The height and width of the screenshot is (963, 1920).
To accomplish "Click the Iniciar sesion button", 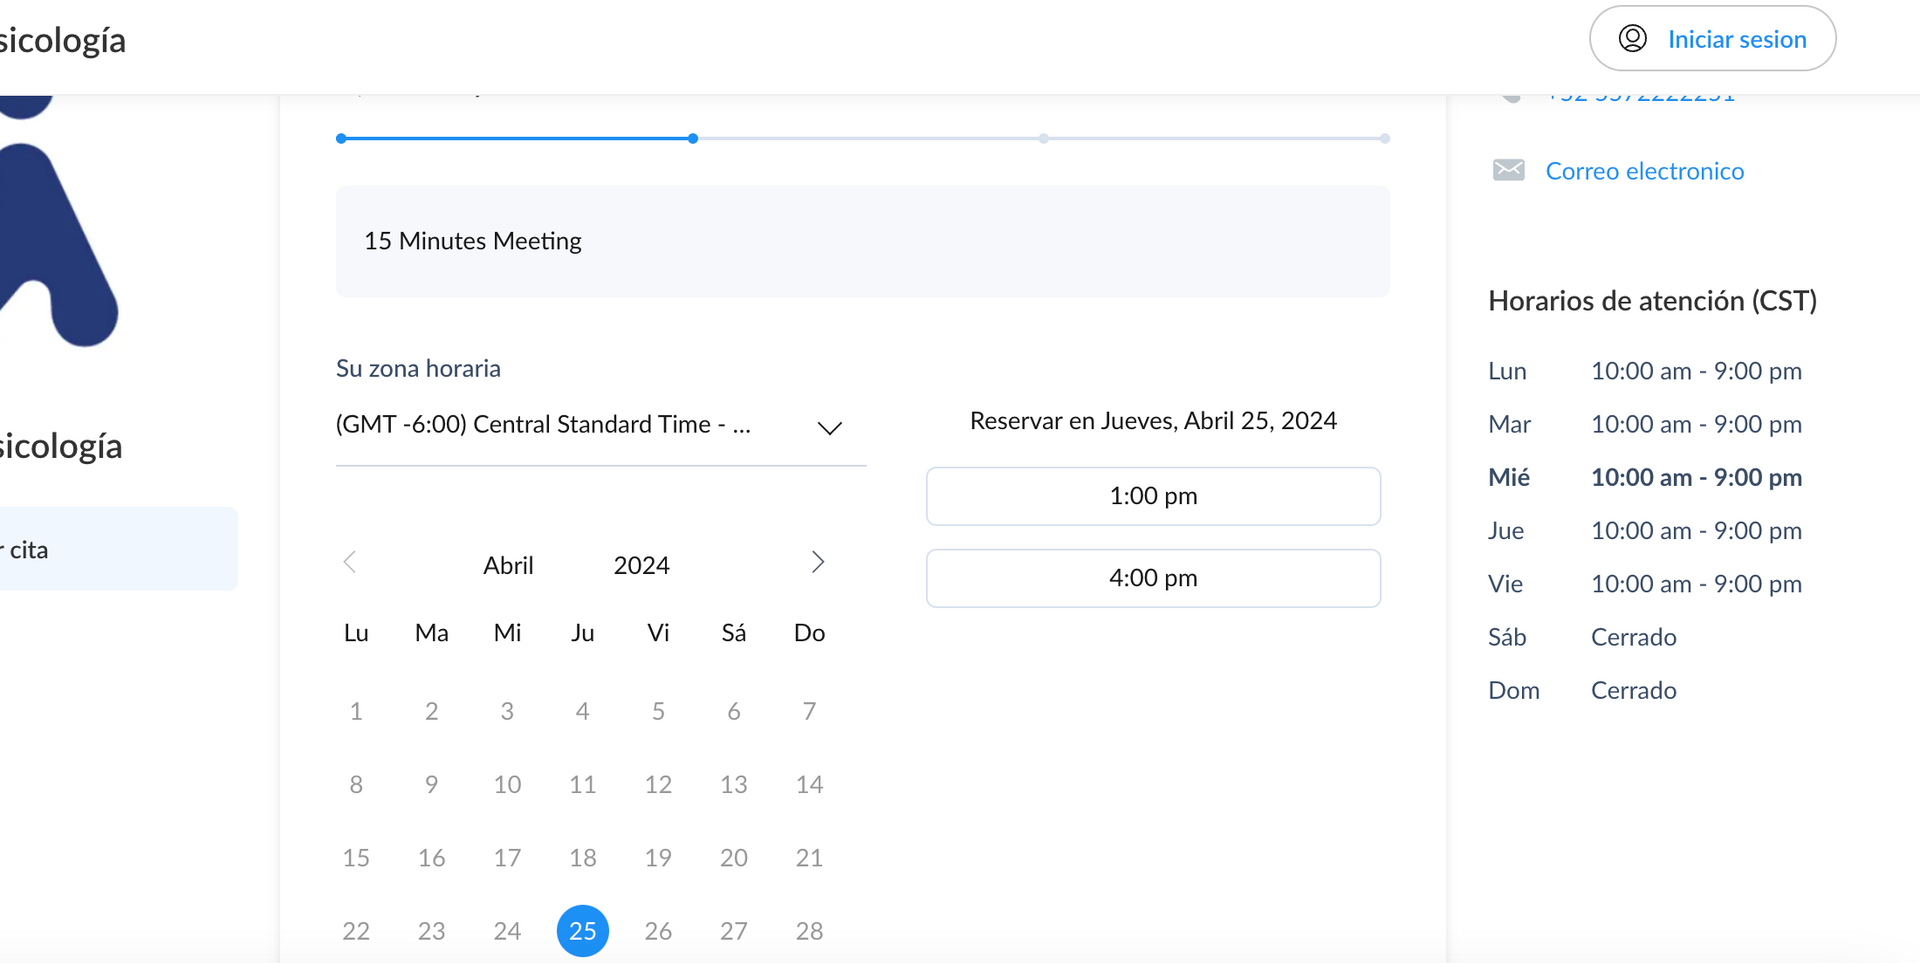I will 1712,38.
